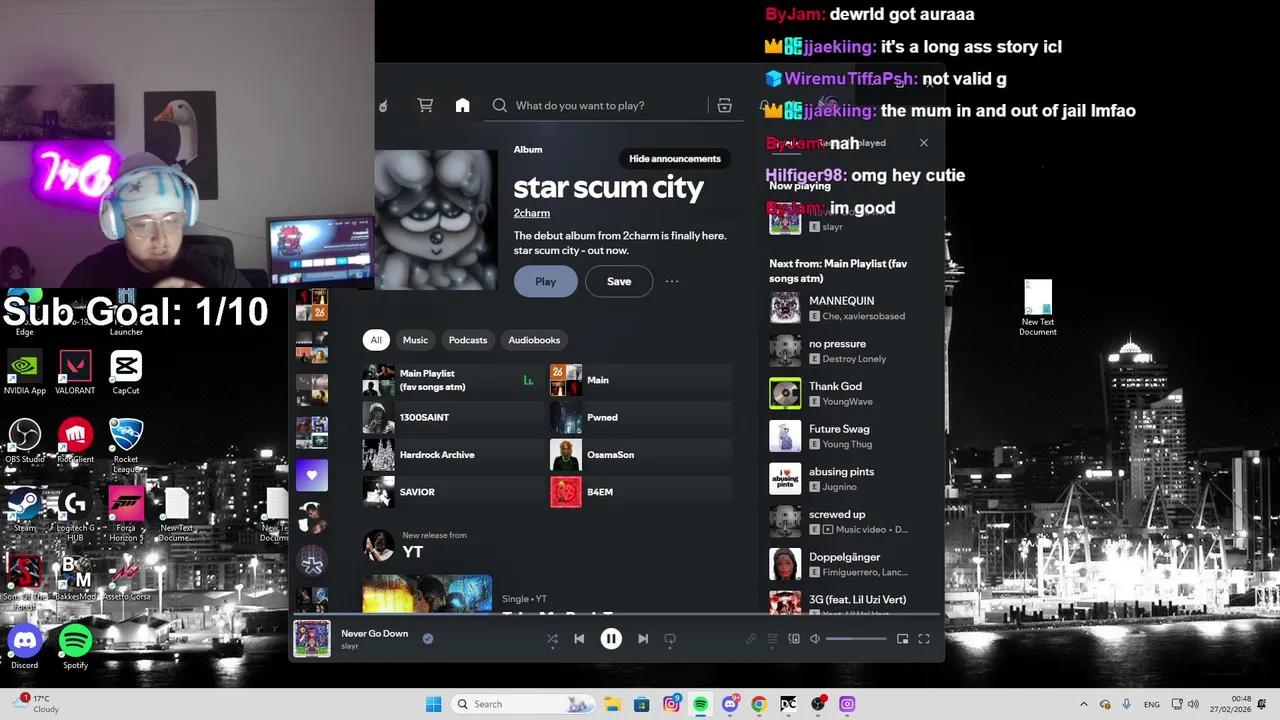Hide announcements button
Image resolution: width=1280 pixels, height=720 pixels.
coord(675,159)
